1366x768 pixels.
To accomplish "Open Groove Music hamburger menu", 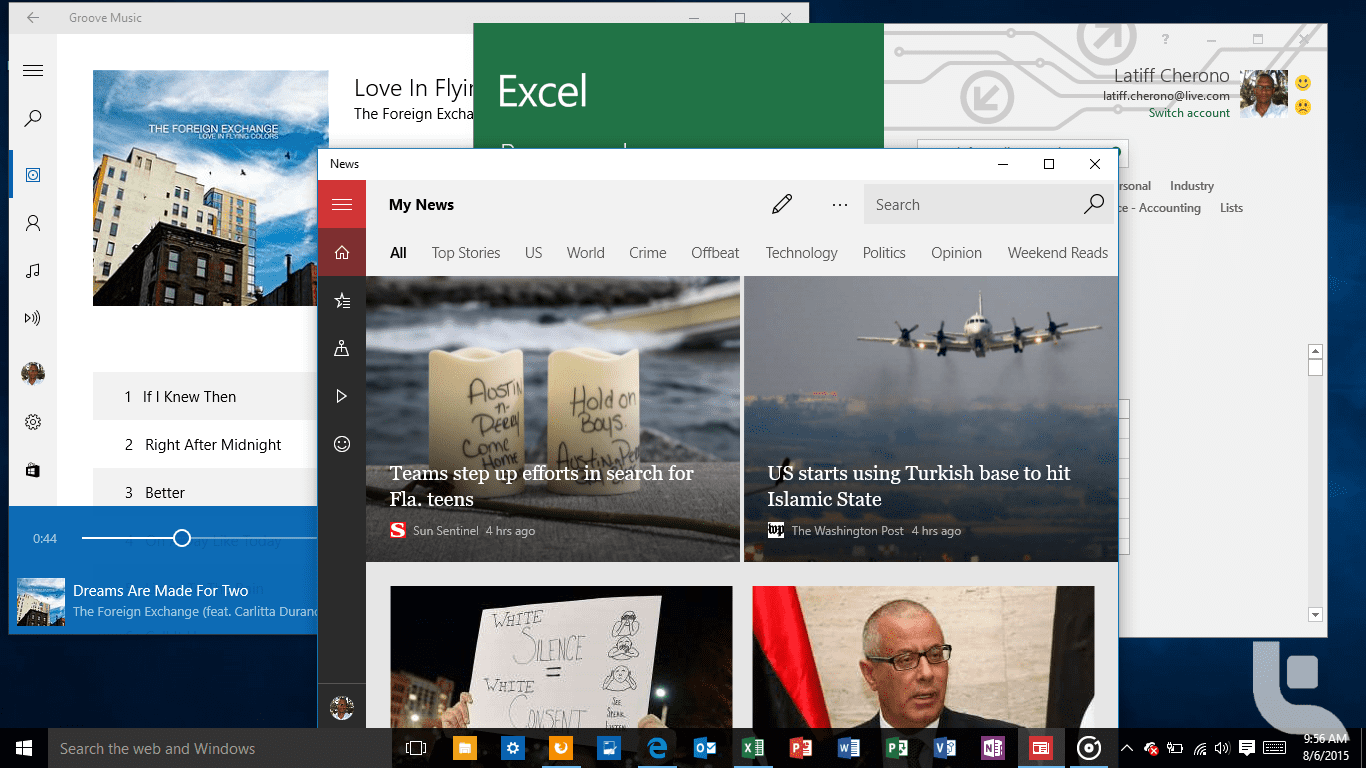I will [33, 70].
